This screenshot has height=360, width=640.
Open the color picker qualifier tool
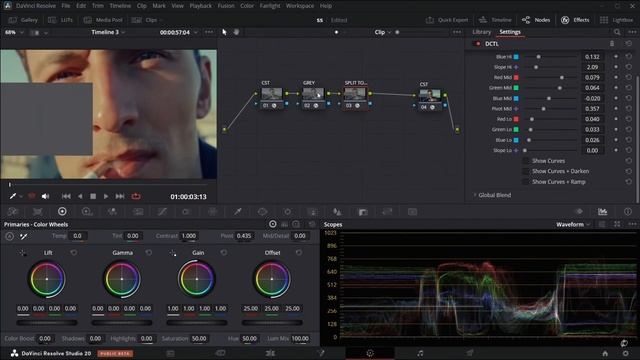13,197
